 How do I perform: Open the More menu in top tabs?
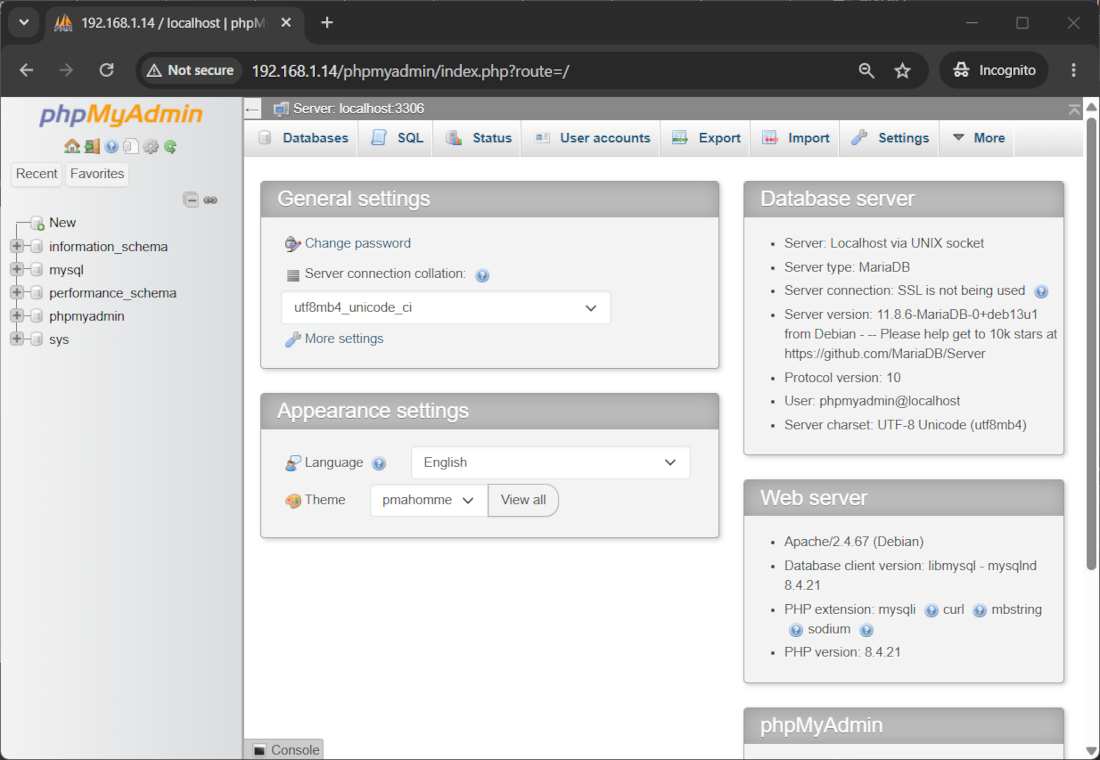tap(979, 138)
